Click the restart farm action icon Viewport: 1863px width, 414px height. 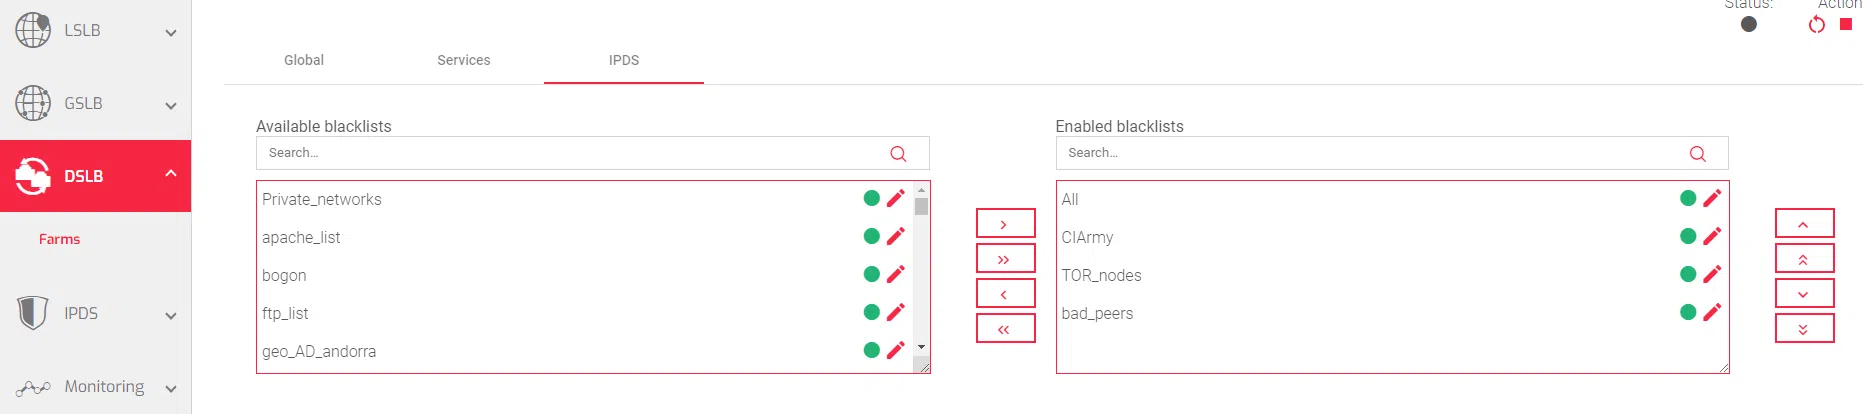[x=1816, y=25]
